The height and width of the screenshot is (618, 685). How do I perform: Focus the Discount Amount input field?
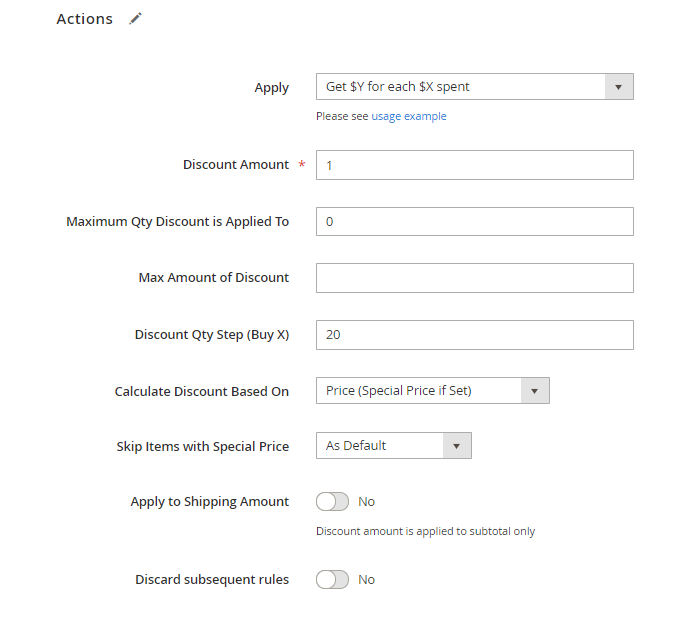(474, 165)
